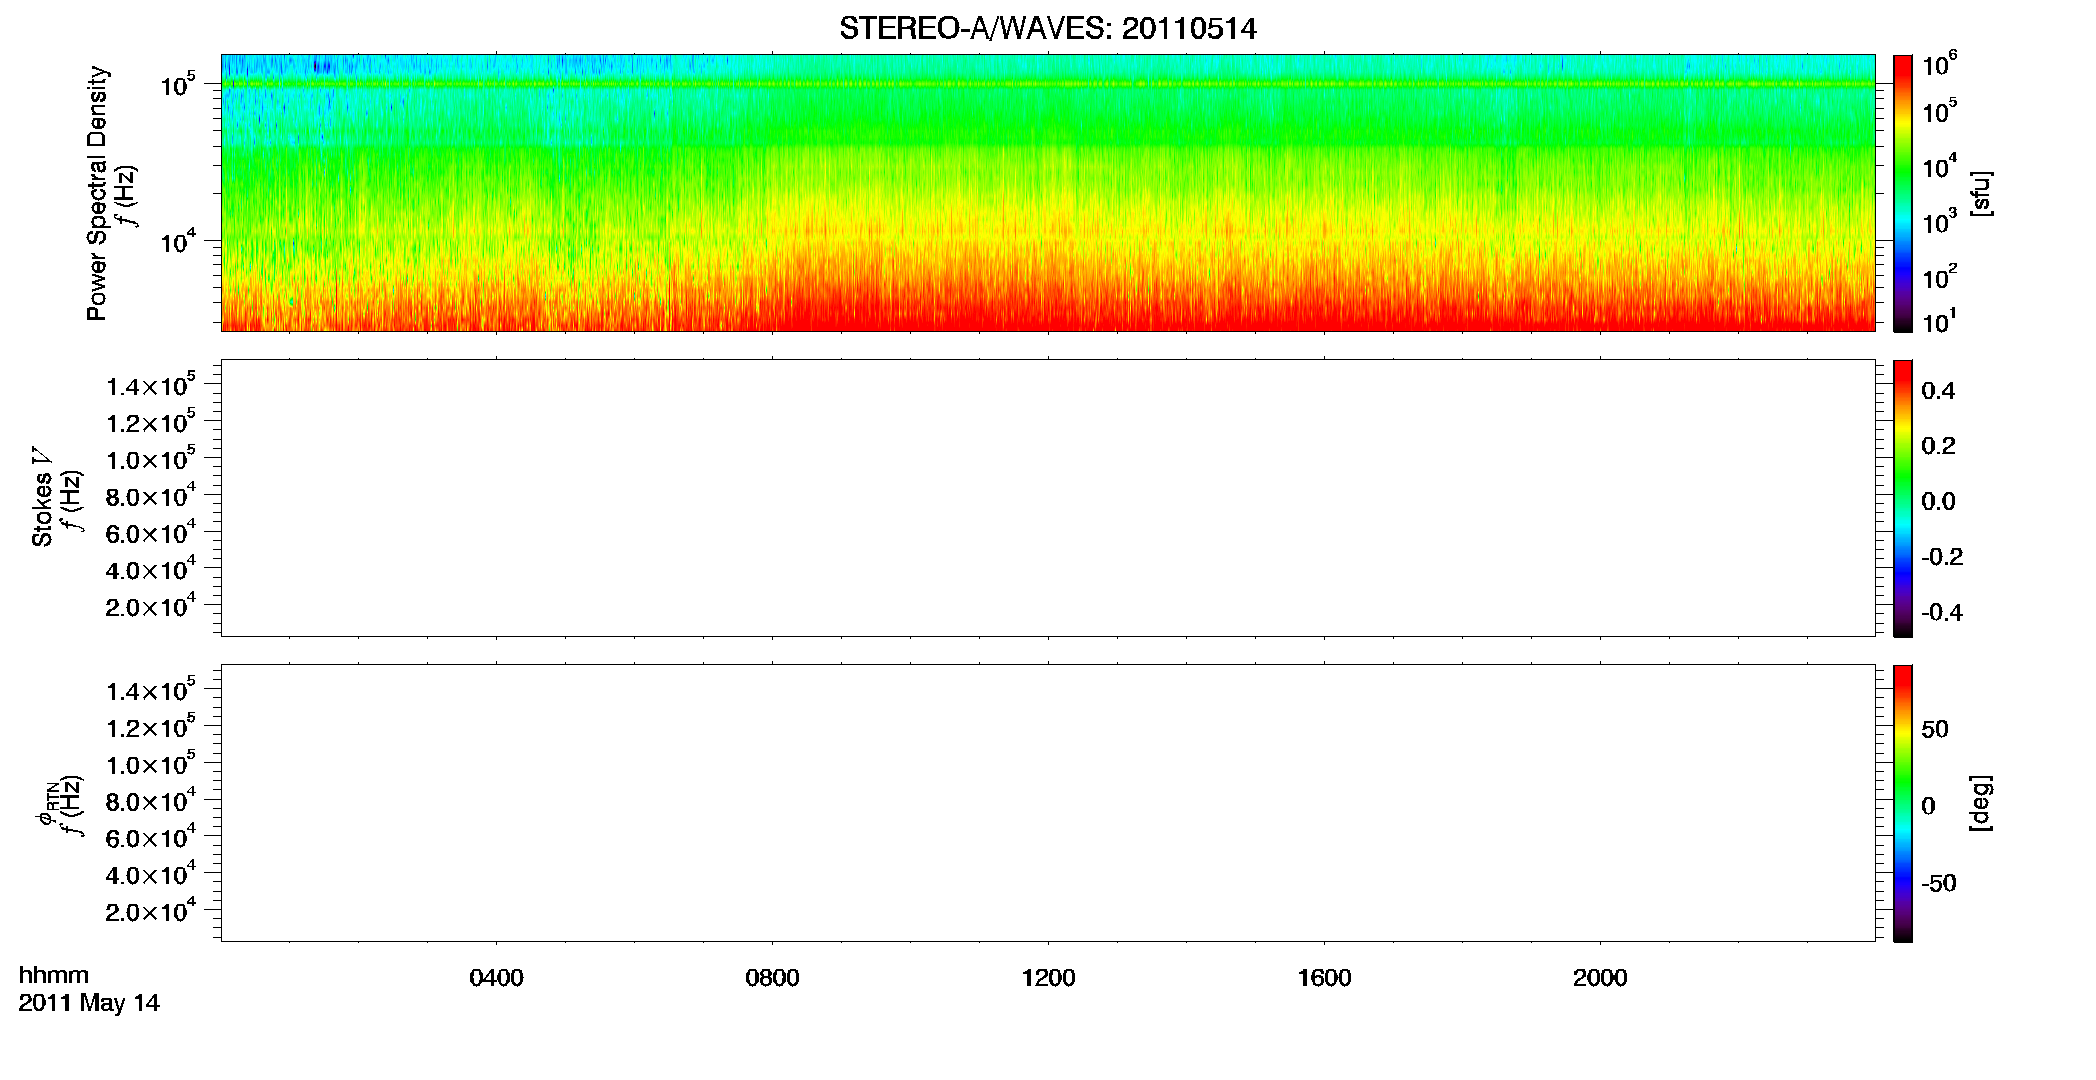Image resolution: width=2096 pixels, height=1080 pixels.
Task: Click the yellow 100 kHz line in spectrogram
Action: tap(1047, 84)
